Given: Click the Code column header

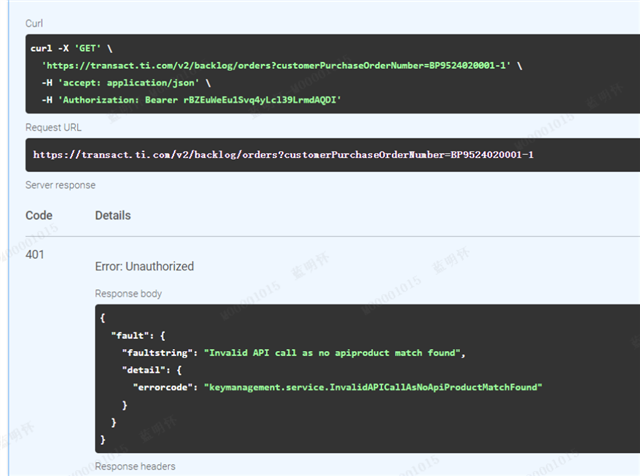Looking at the screenshot, I should 39,215.
